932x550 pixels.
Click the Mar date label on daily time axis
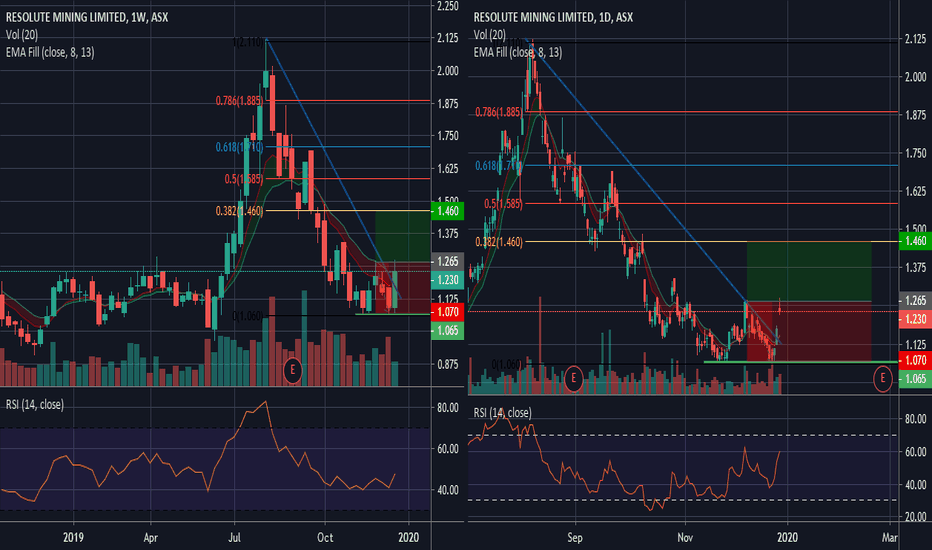(889, 538)
